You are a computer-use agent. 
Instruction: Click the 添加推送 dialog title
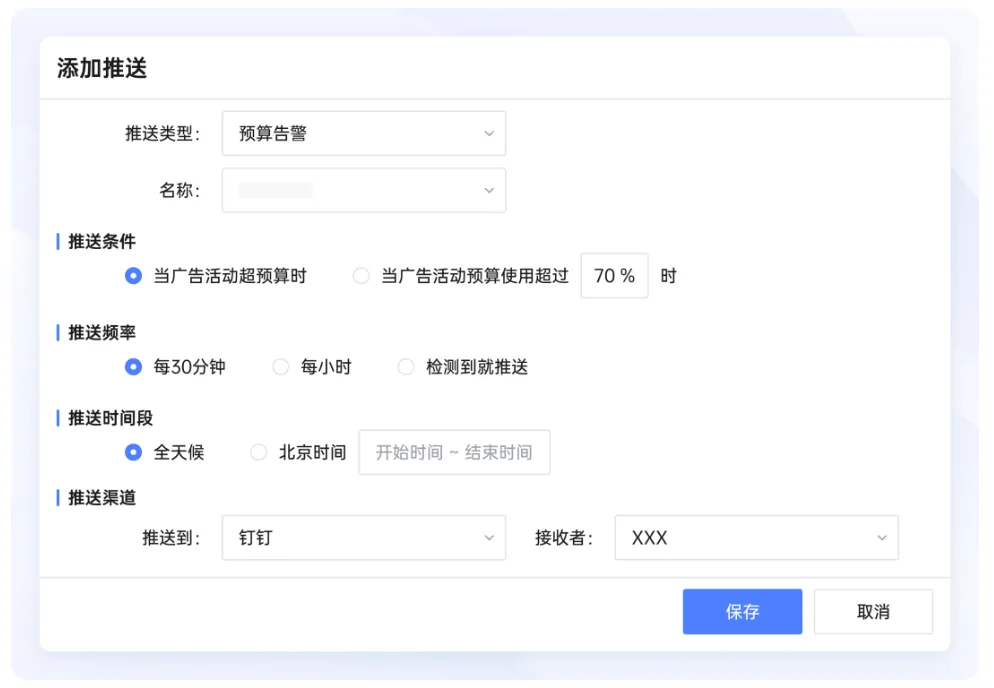tap(102, 68)
